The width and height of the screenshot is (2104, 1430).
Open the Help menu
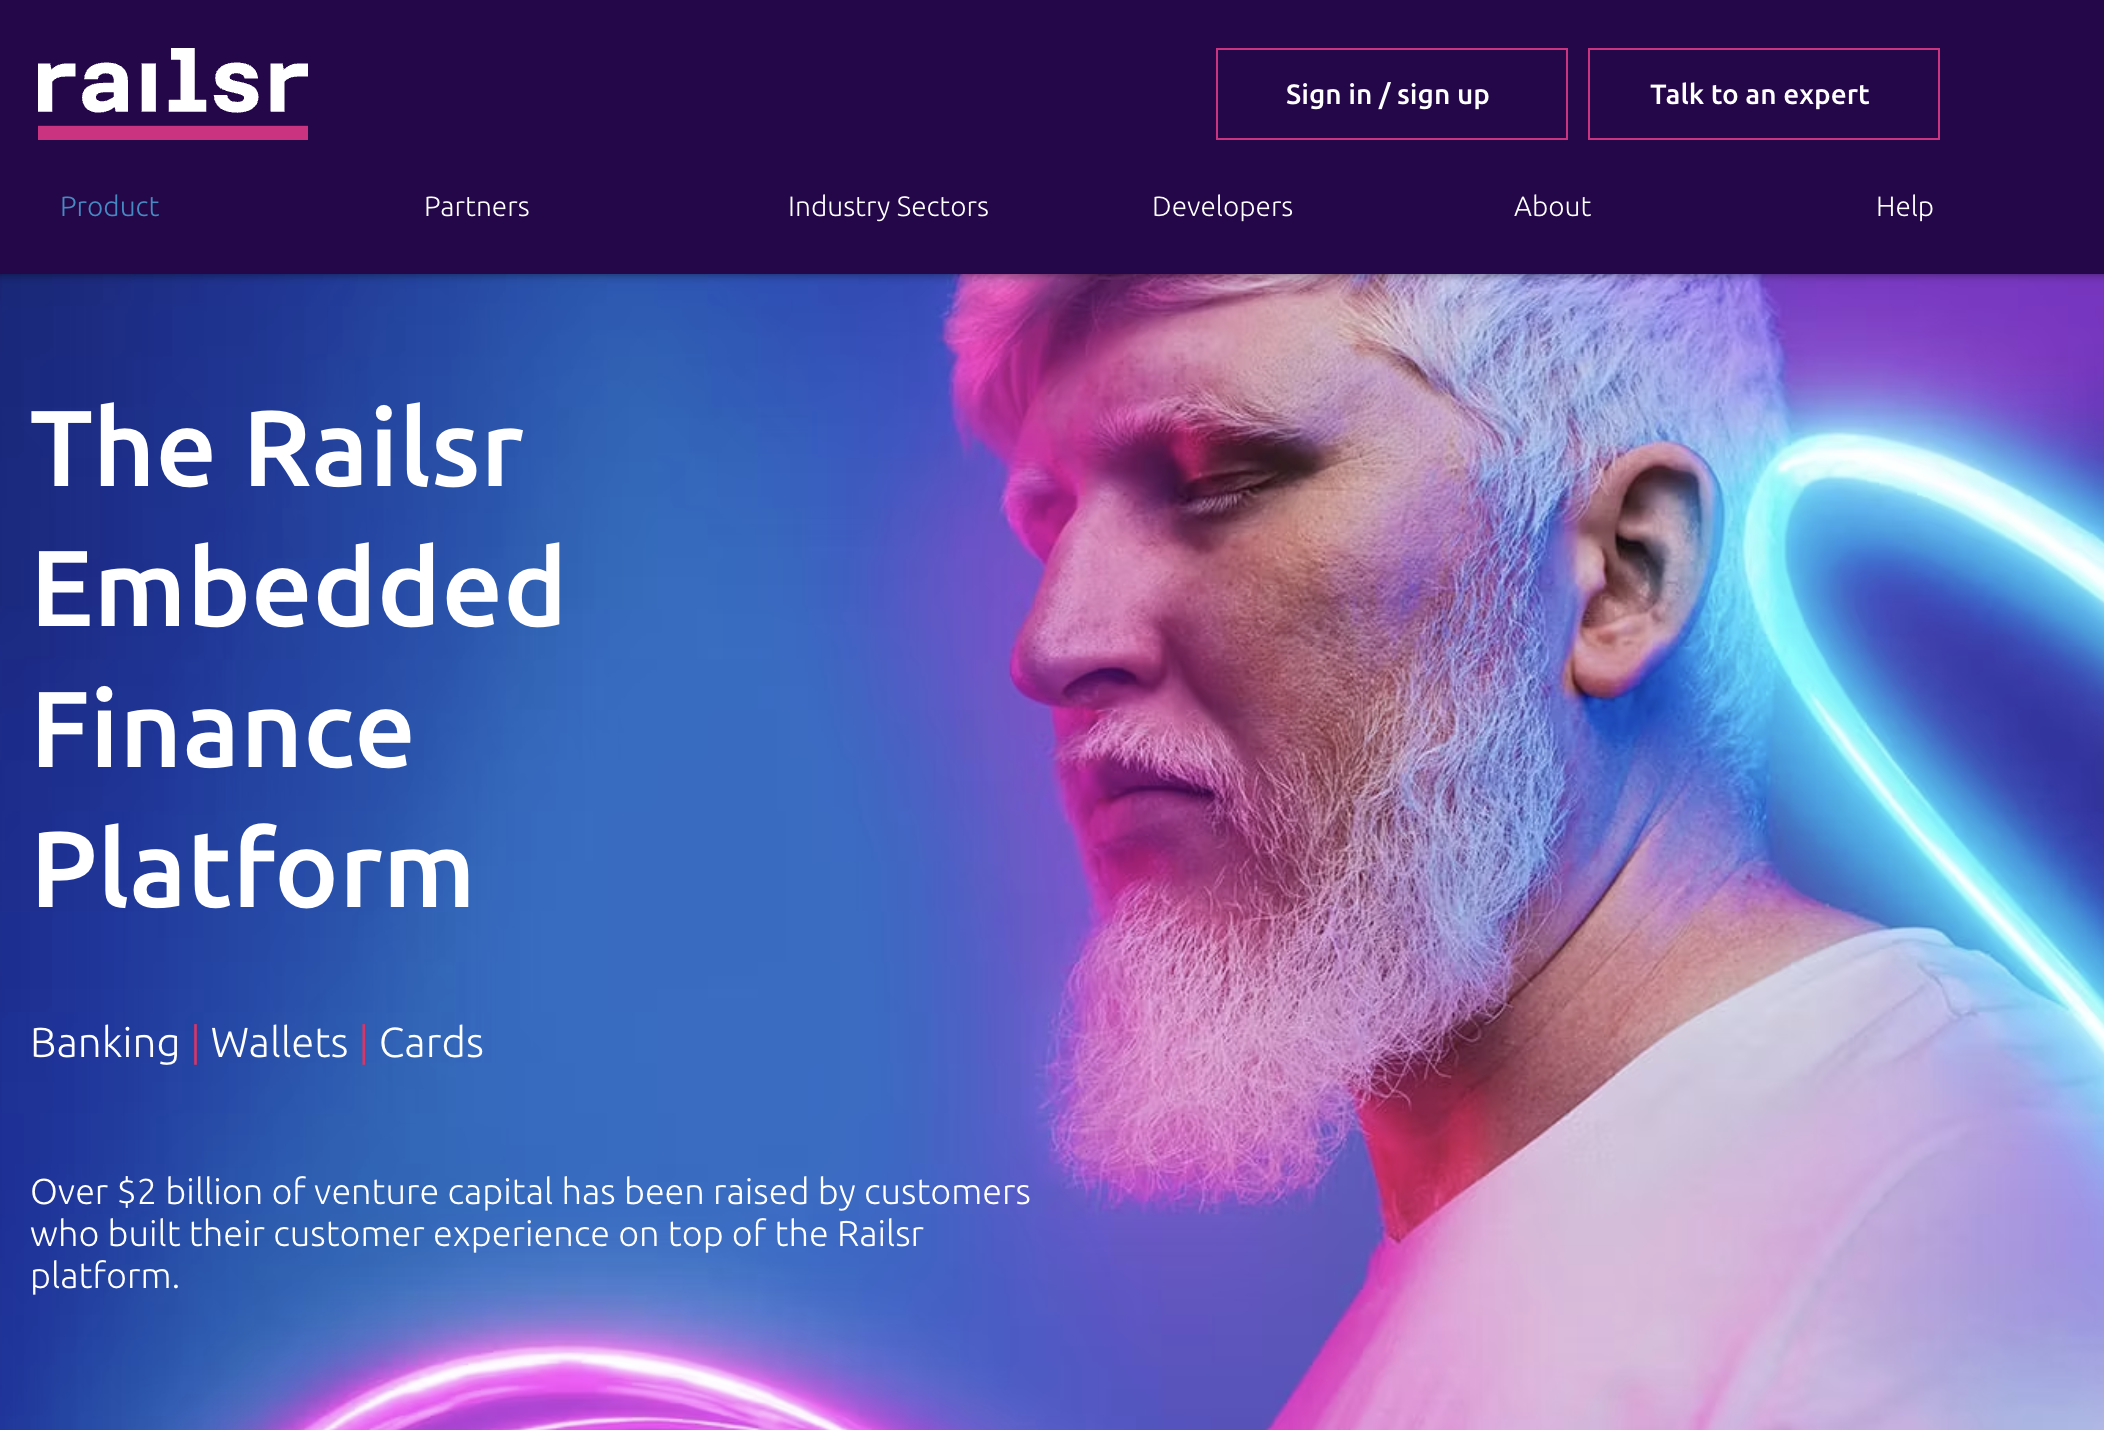click(1904, 206)
